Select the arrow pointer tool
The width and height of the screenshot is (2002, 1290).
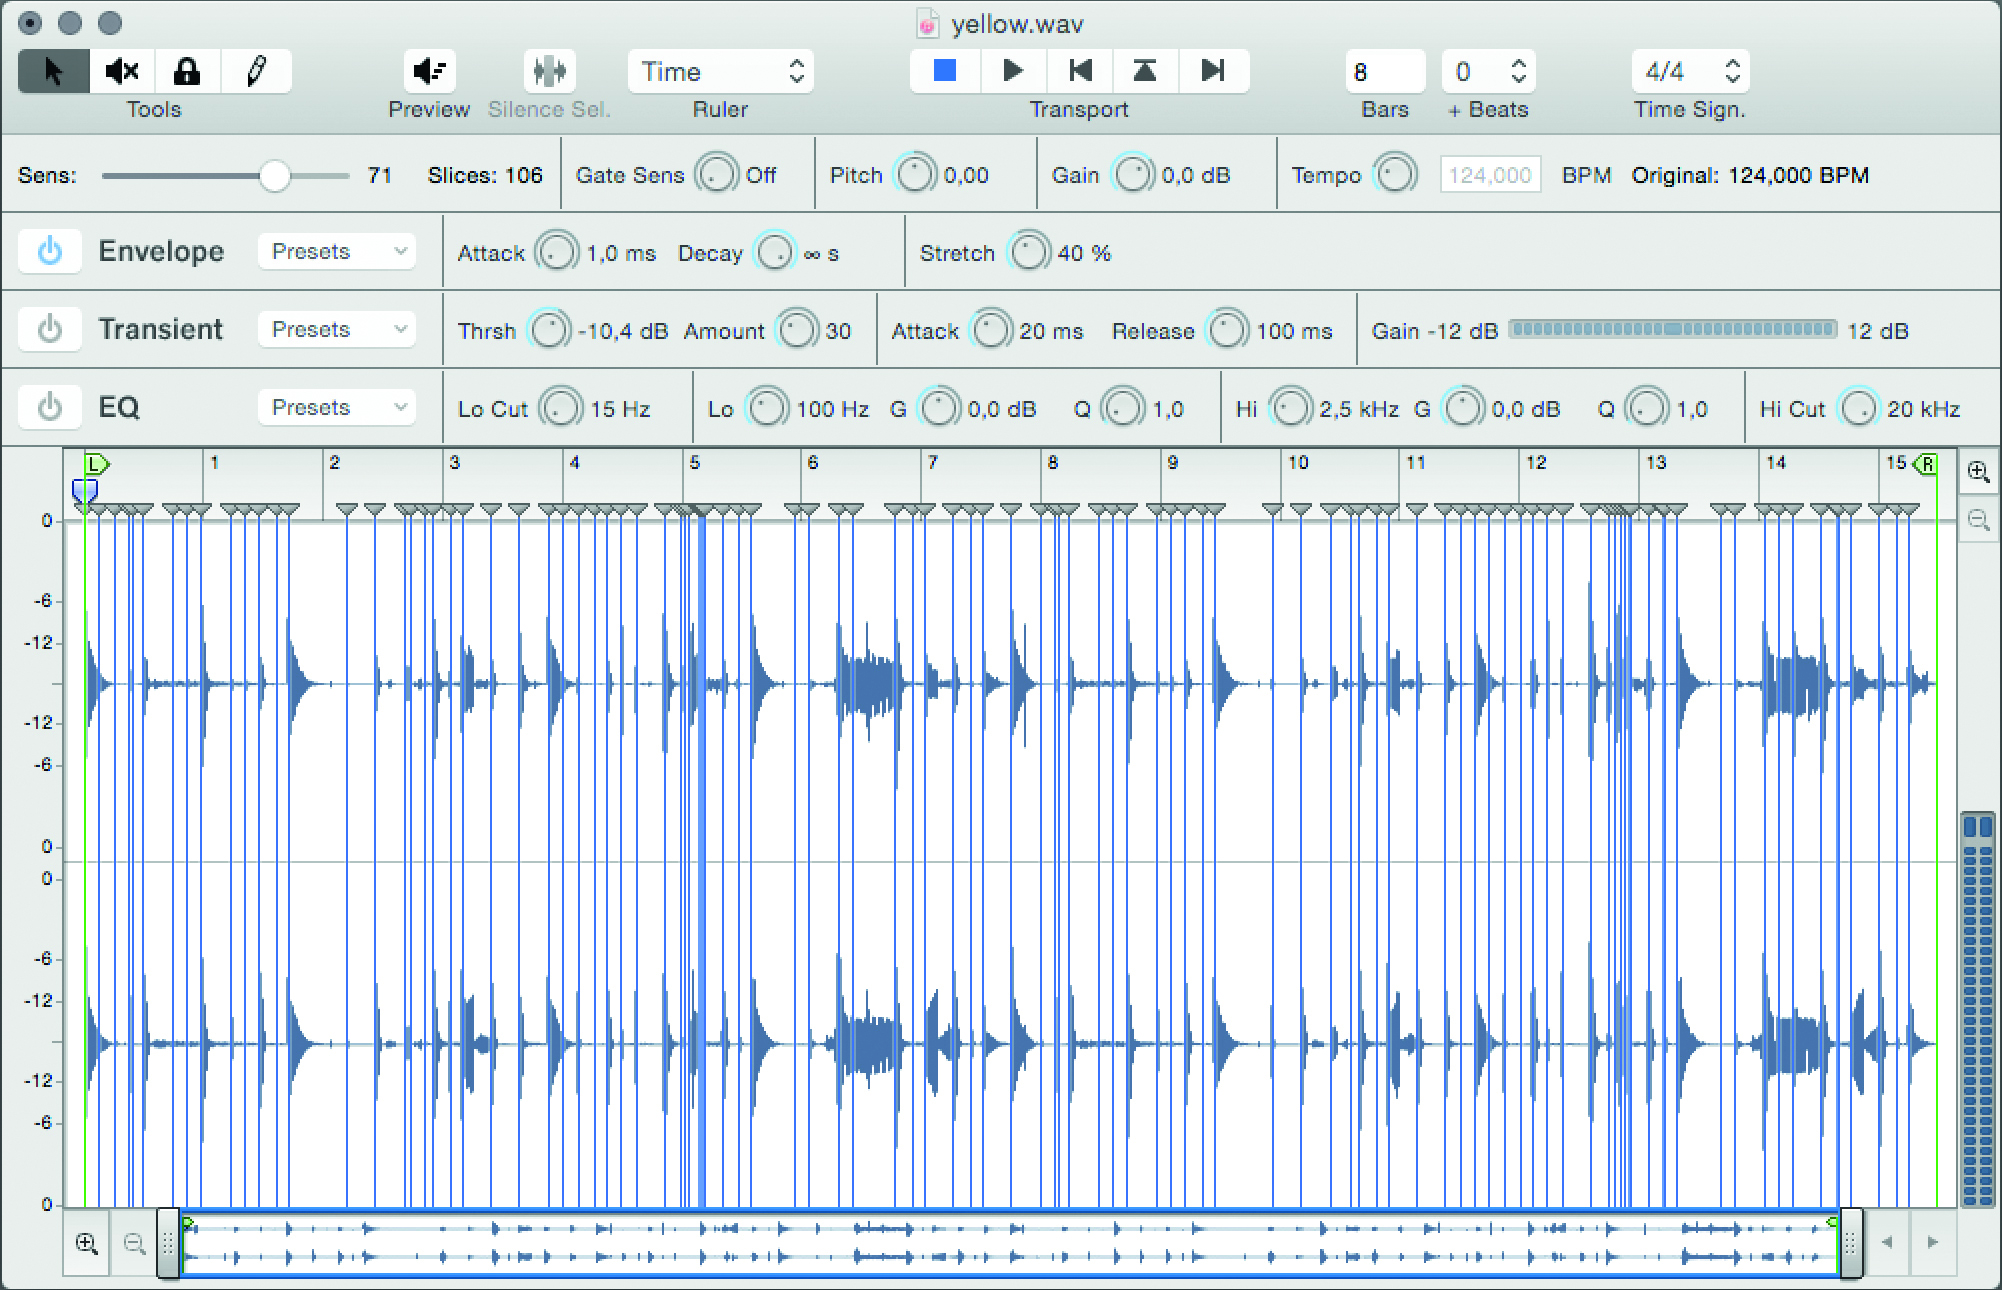tap(54, 71)
